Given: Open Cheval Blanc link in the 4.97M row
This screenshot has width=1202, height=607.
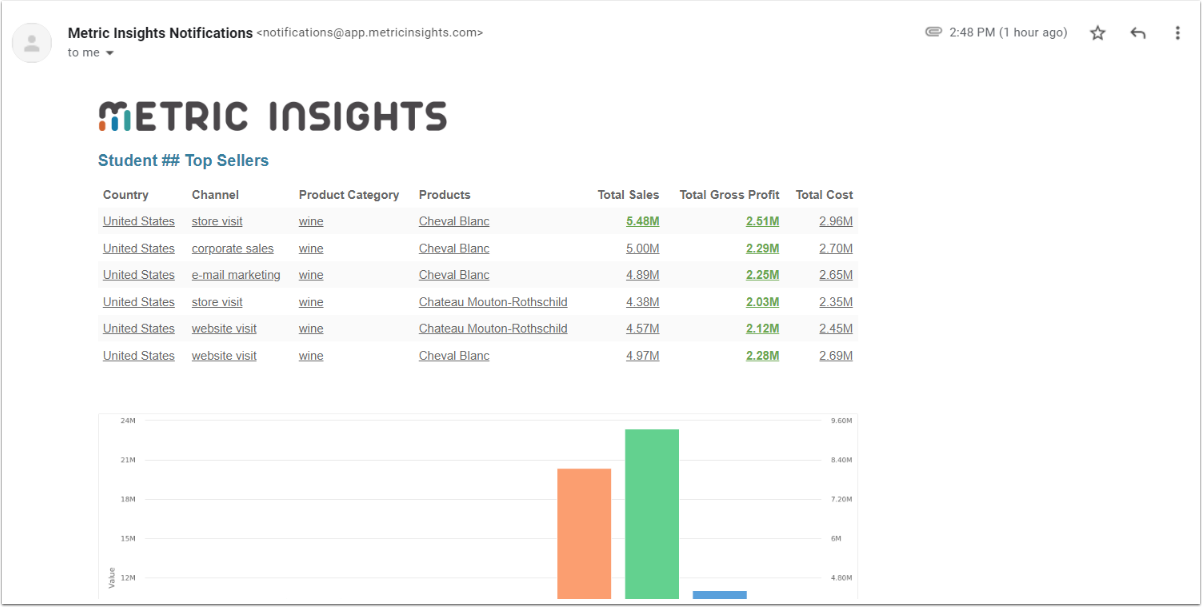Looking at the screenshot, I should click(x=454, y=355).
